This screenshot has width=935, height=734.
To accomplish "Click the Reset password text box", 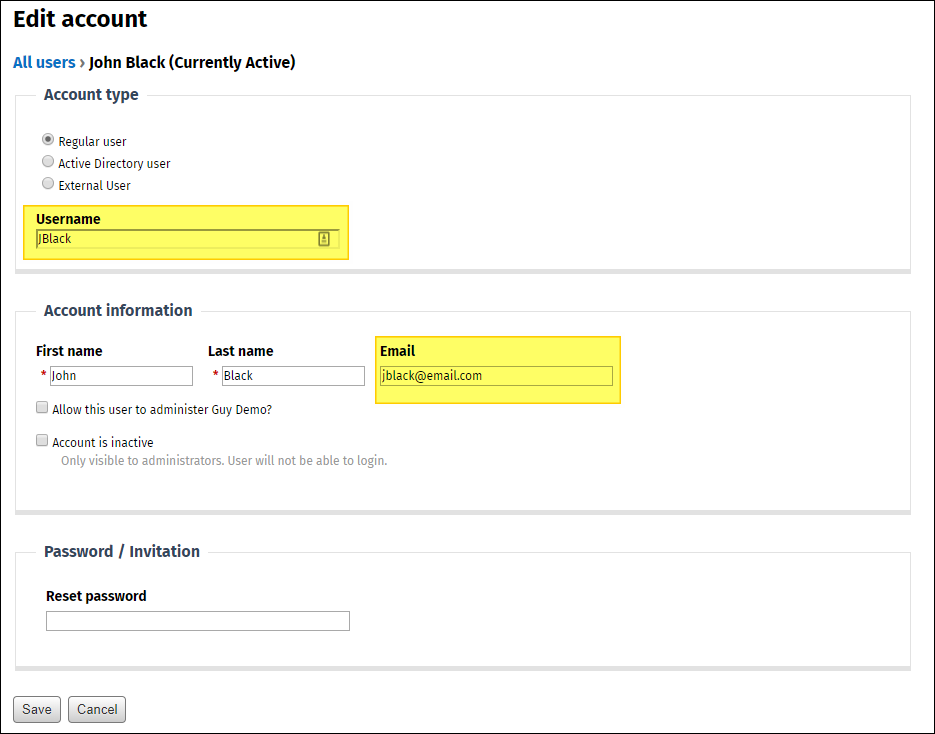I will (198, 621).
